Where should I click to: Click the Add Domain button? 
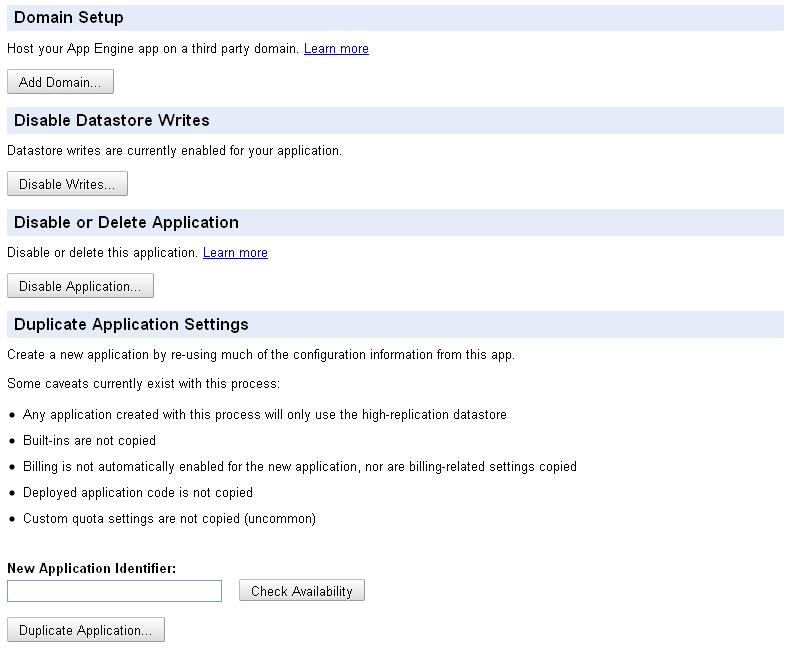click(x=60, y=82)
